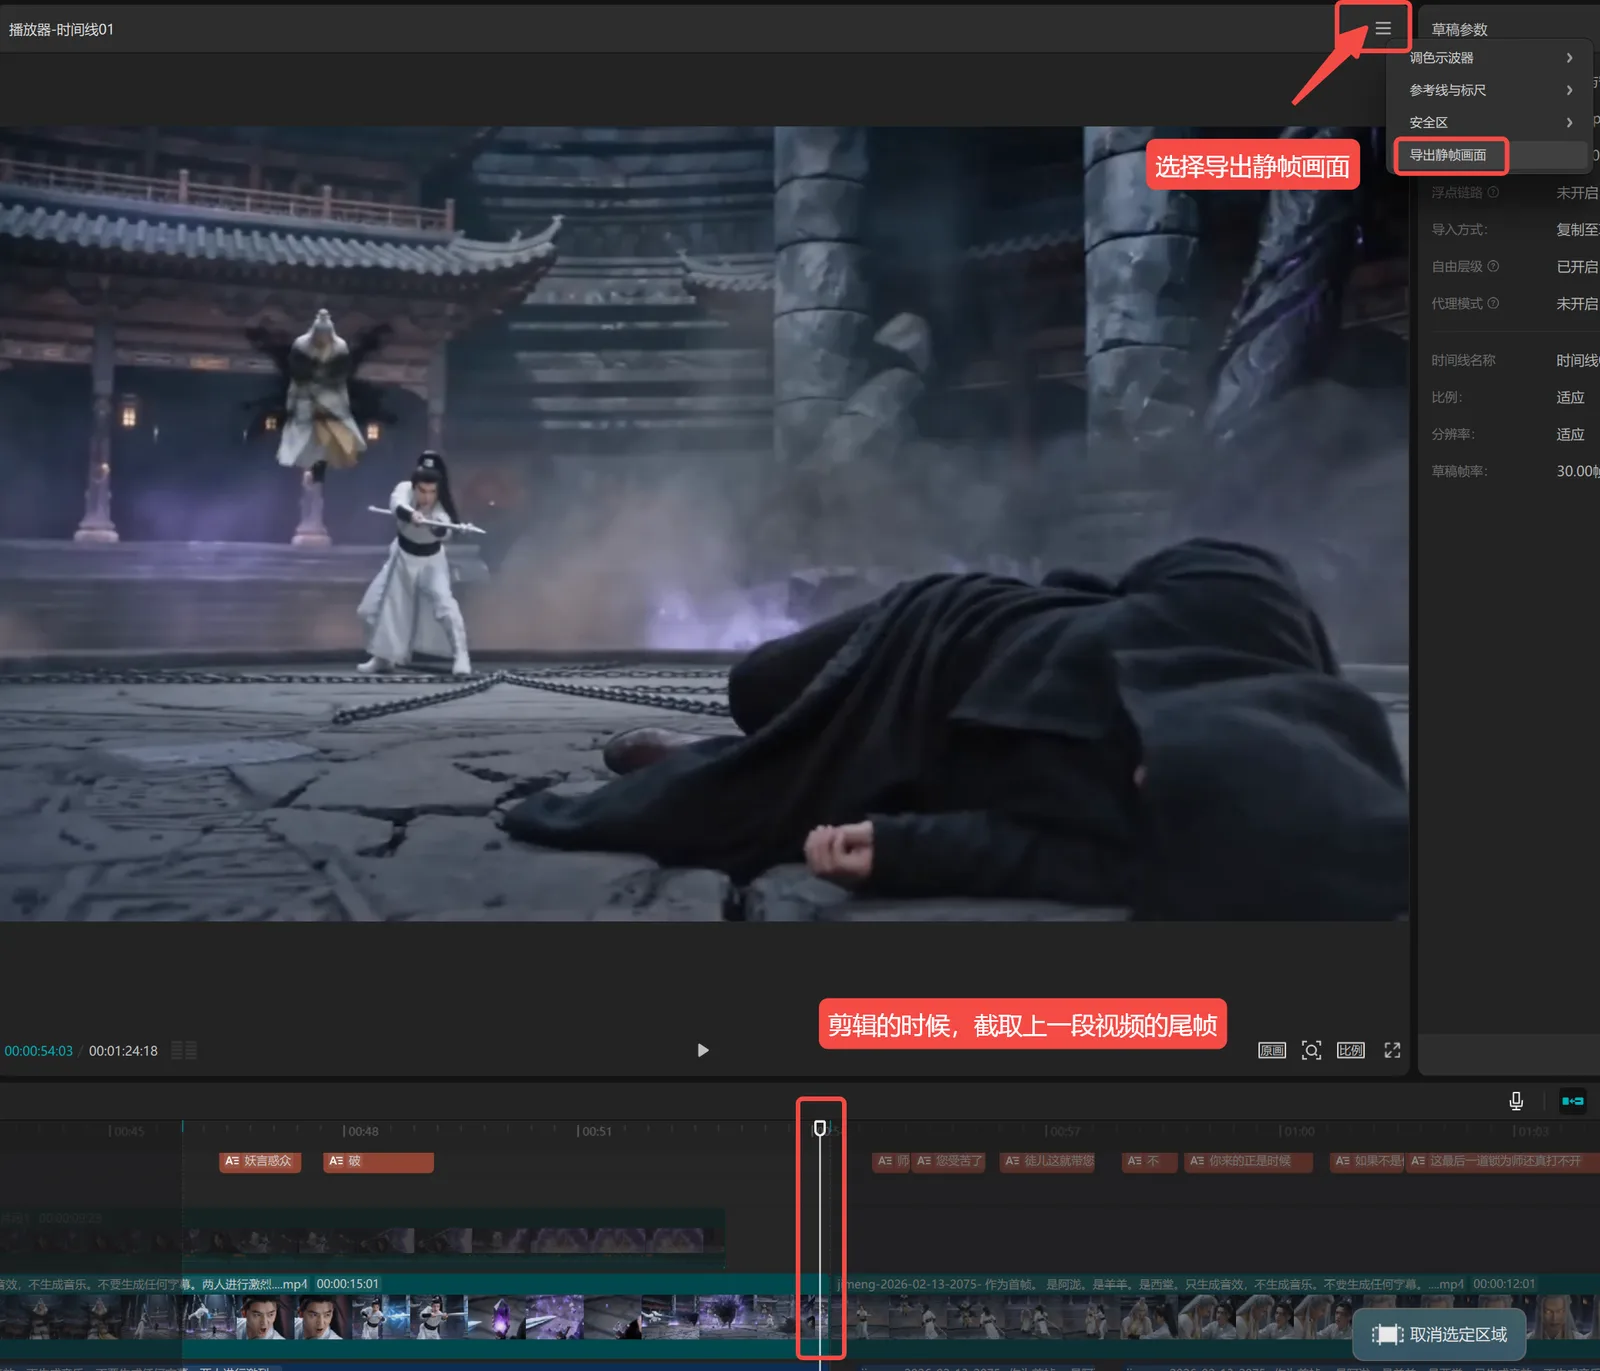The image size is (1600, 1371).
Task: Click the audio level meter icon
Action: 184,1050
